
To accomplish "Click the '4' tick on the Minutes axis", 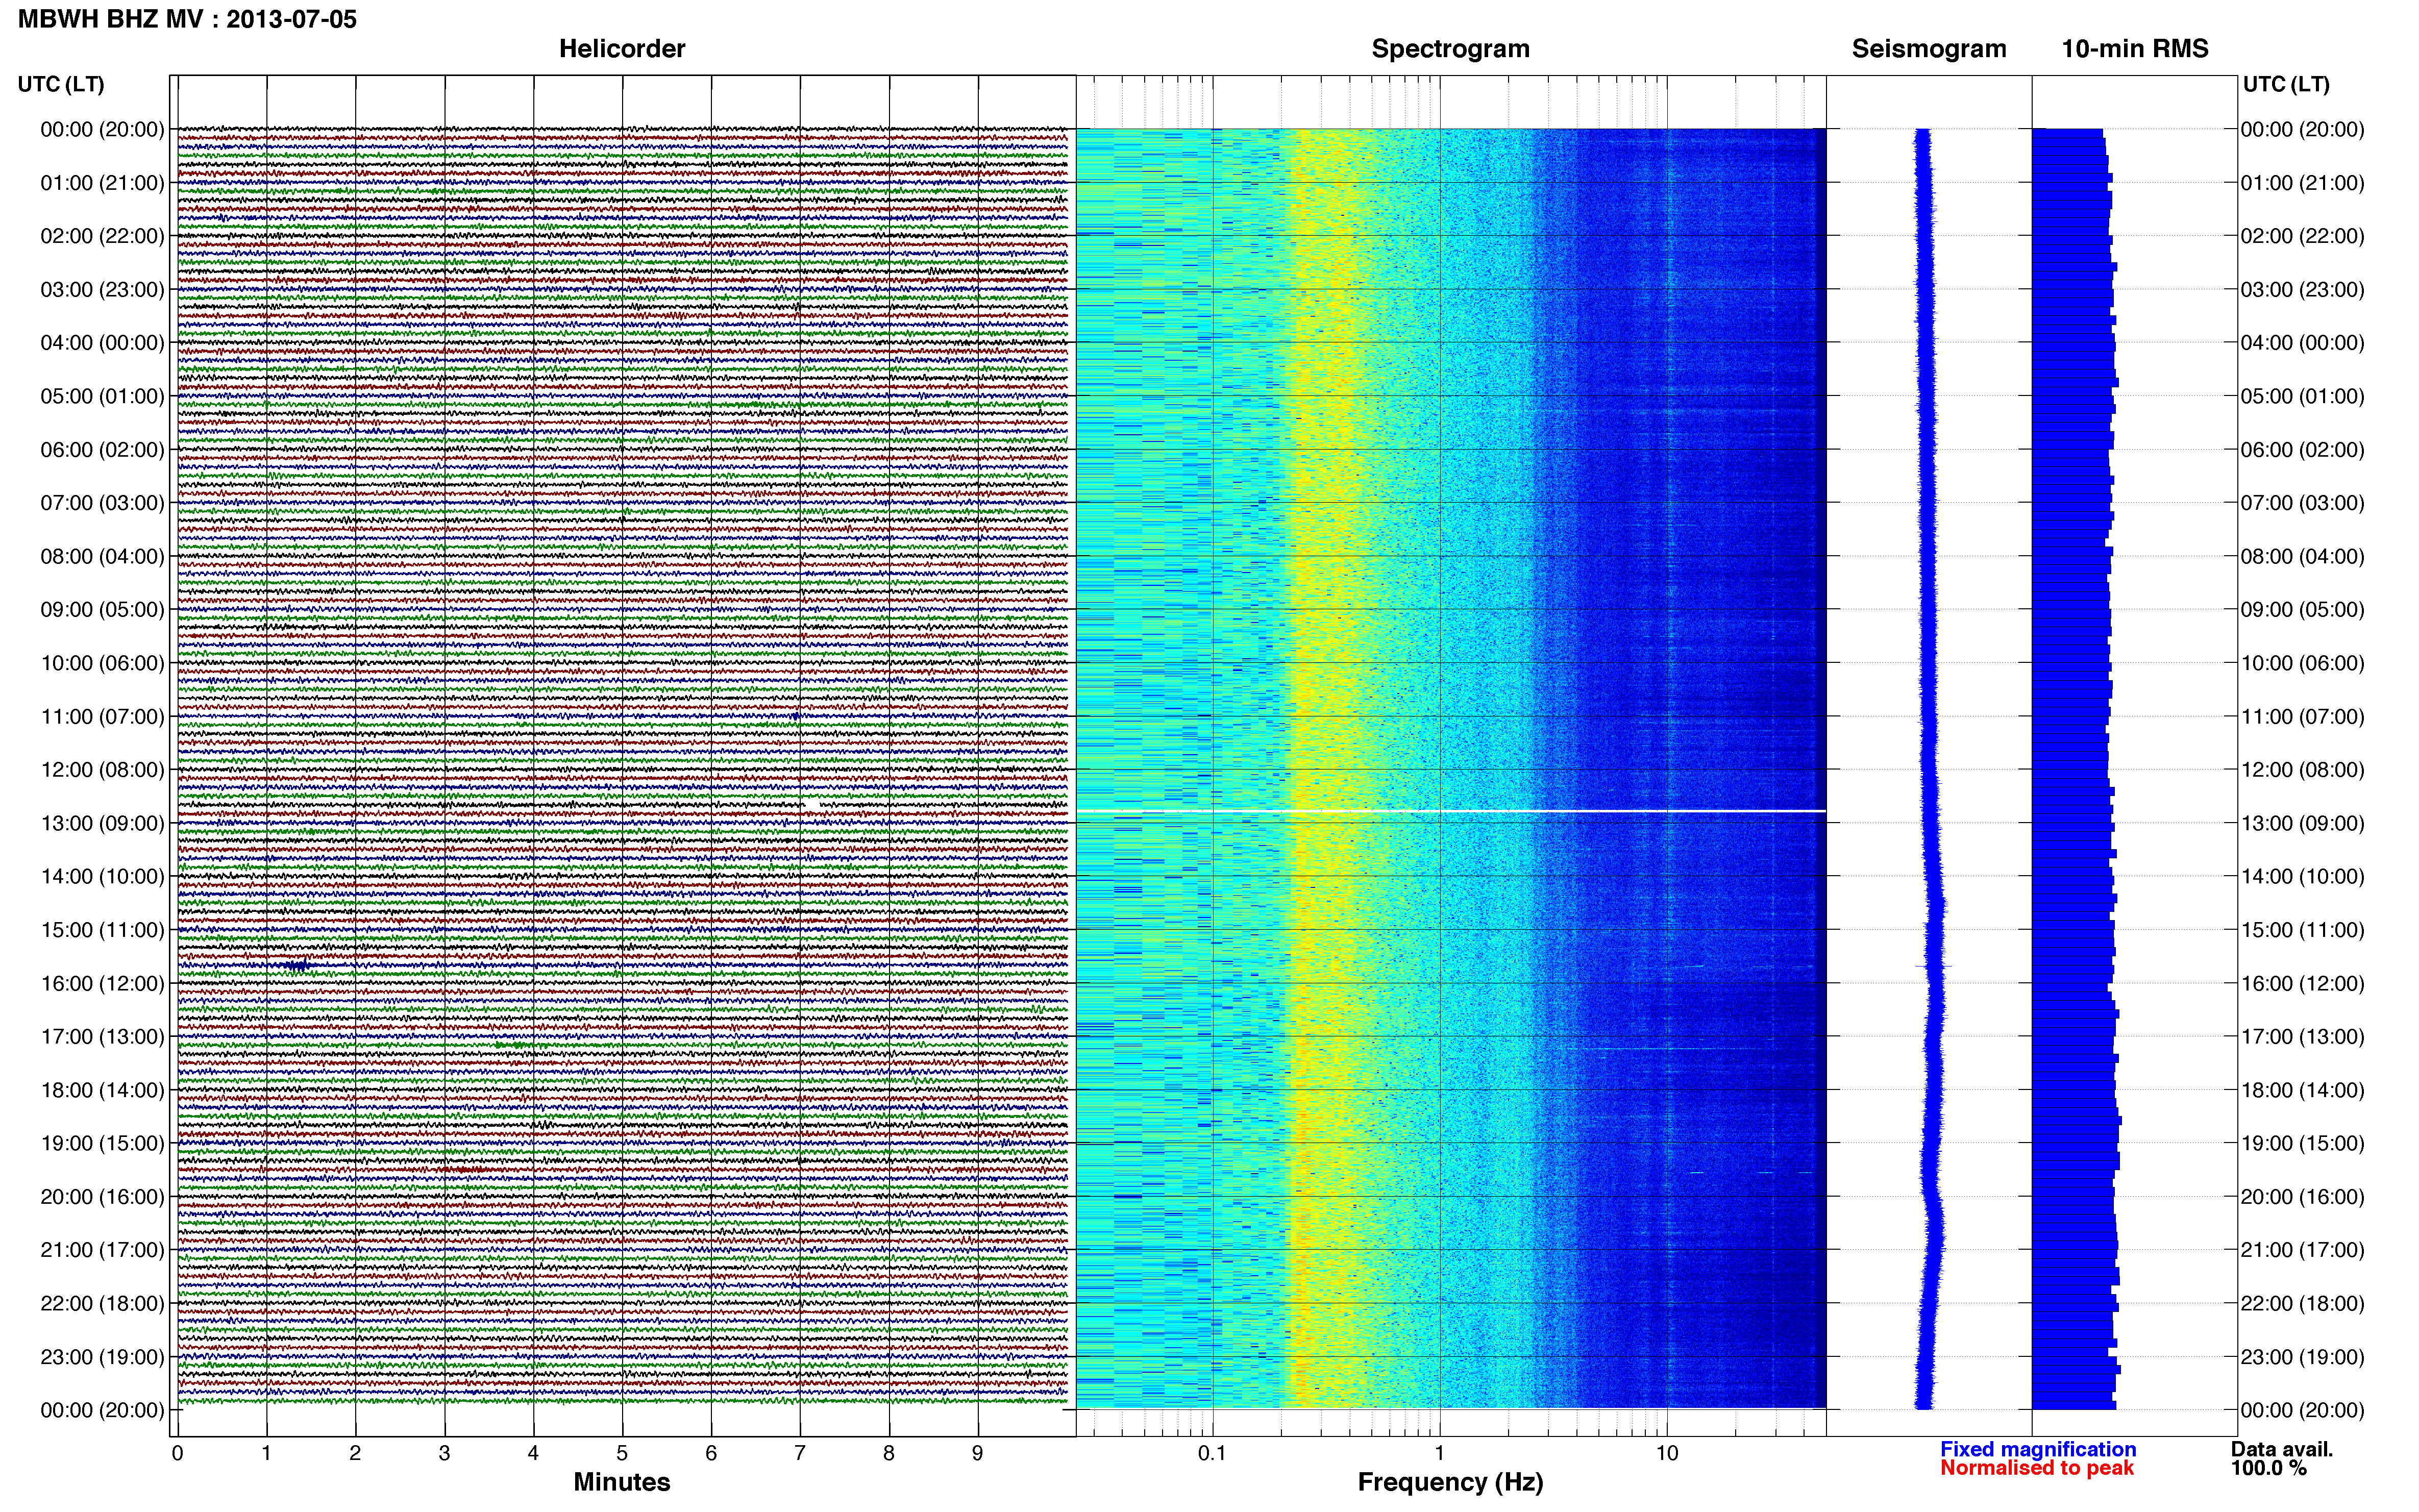I will [x=533, y=1453].
